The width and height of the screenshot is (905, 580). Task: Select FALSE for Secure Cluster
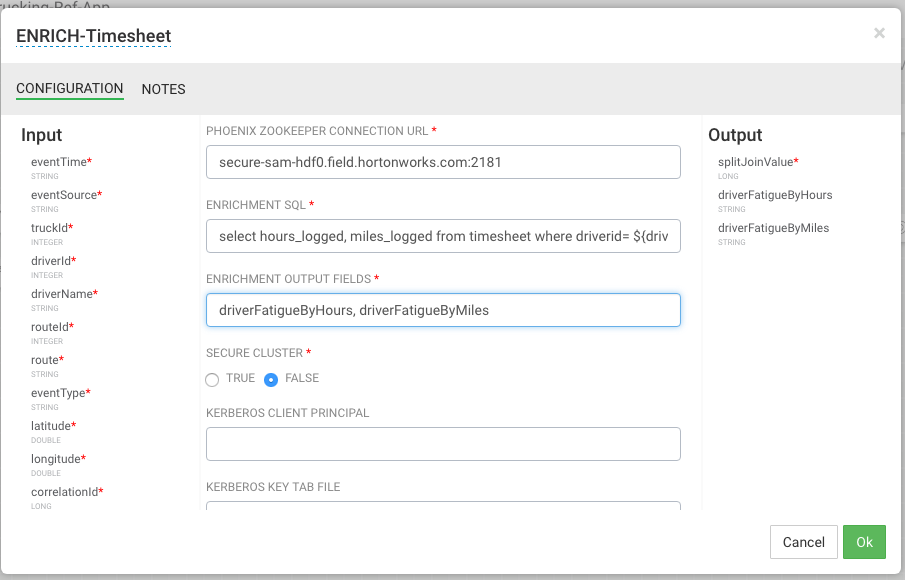[x=271, y=379]
